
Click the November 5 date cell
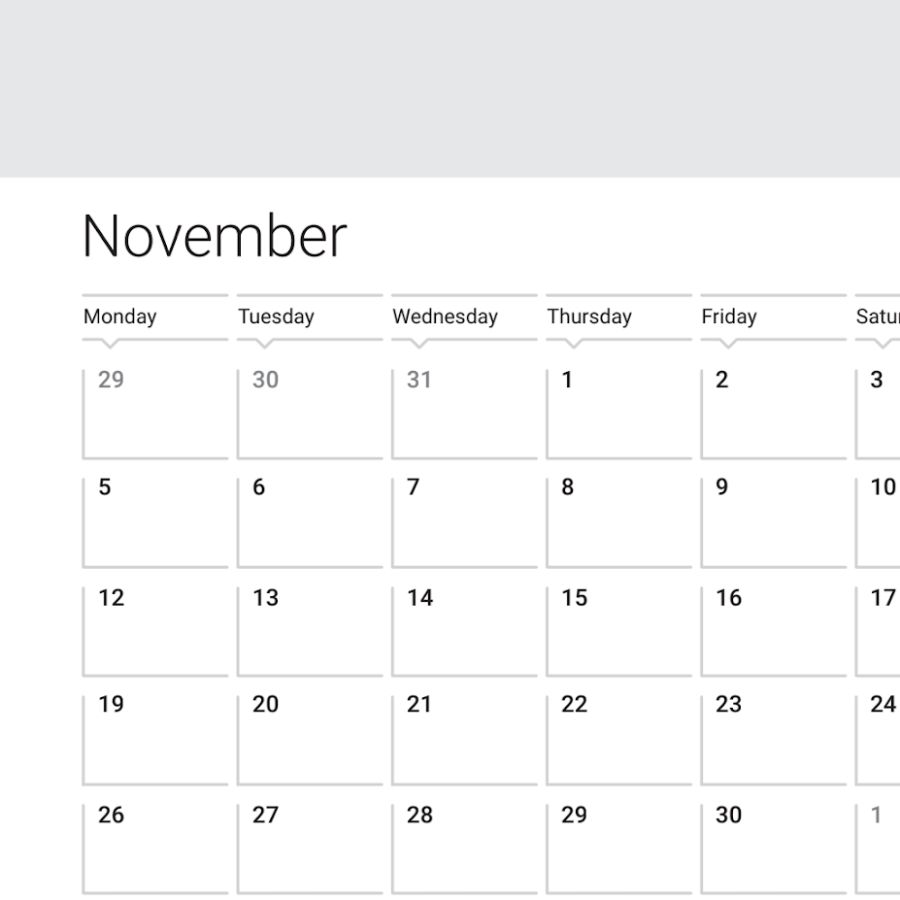click(155, 522)
